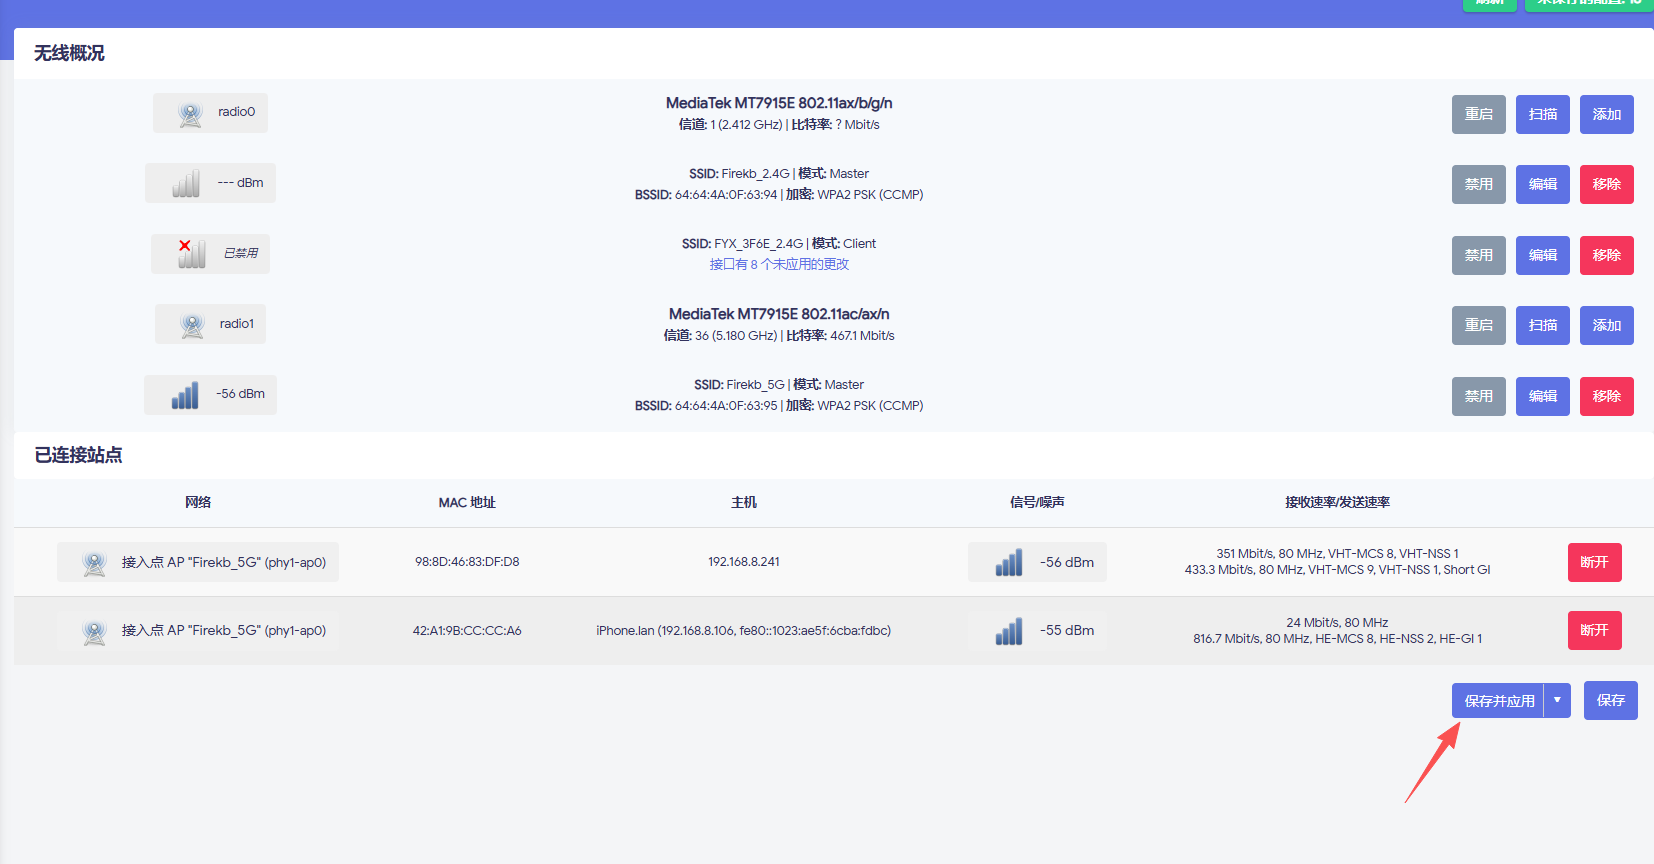Click the 网络 column header
This screenshot has height=864, width=1654.
pyautogui.click(x=198, y=502)
